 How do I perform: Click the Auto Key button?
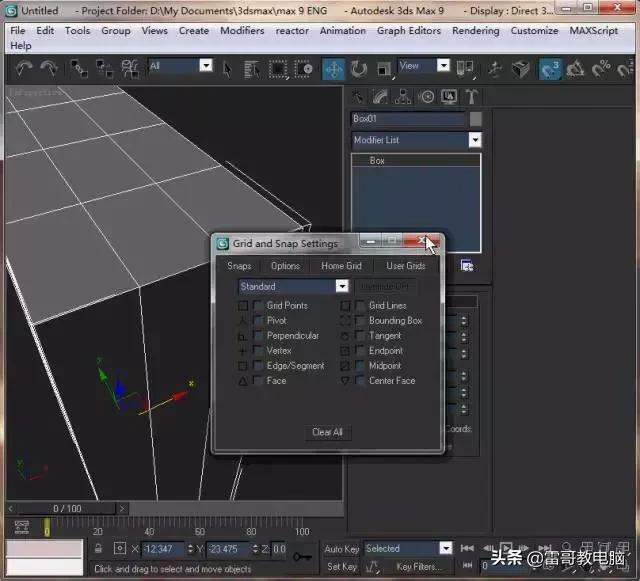click(x=342, y=549)
